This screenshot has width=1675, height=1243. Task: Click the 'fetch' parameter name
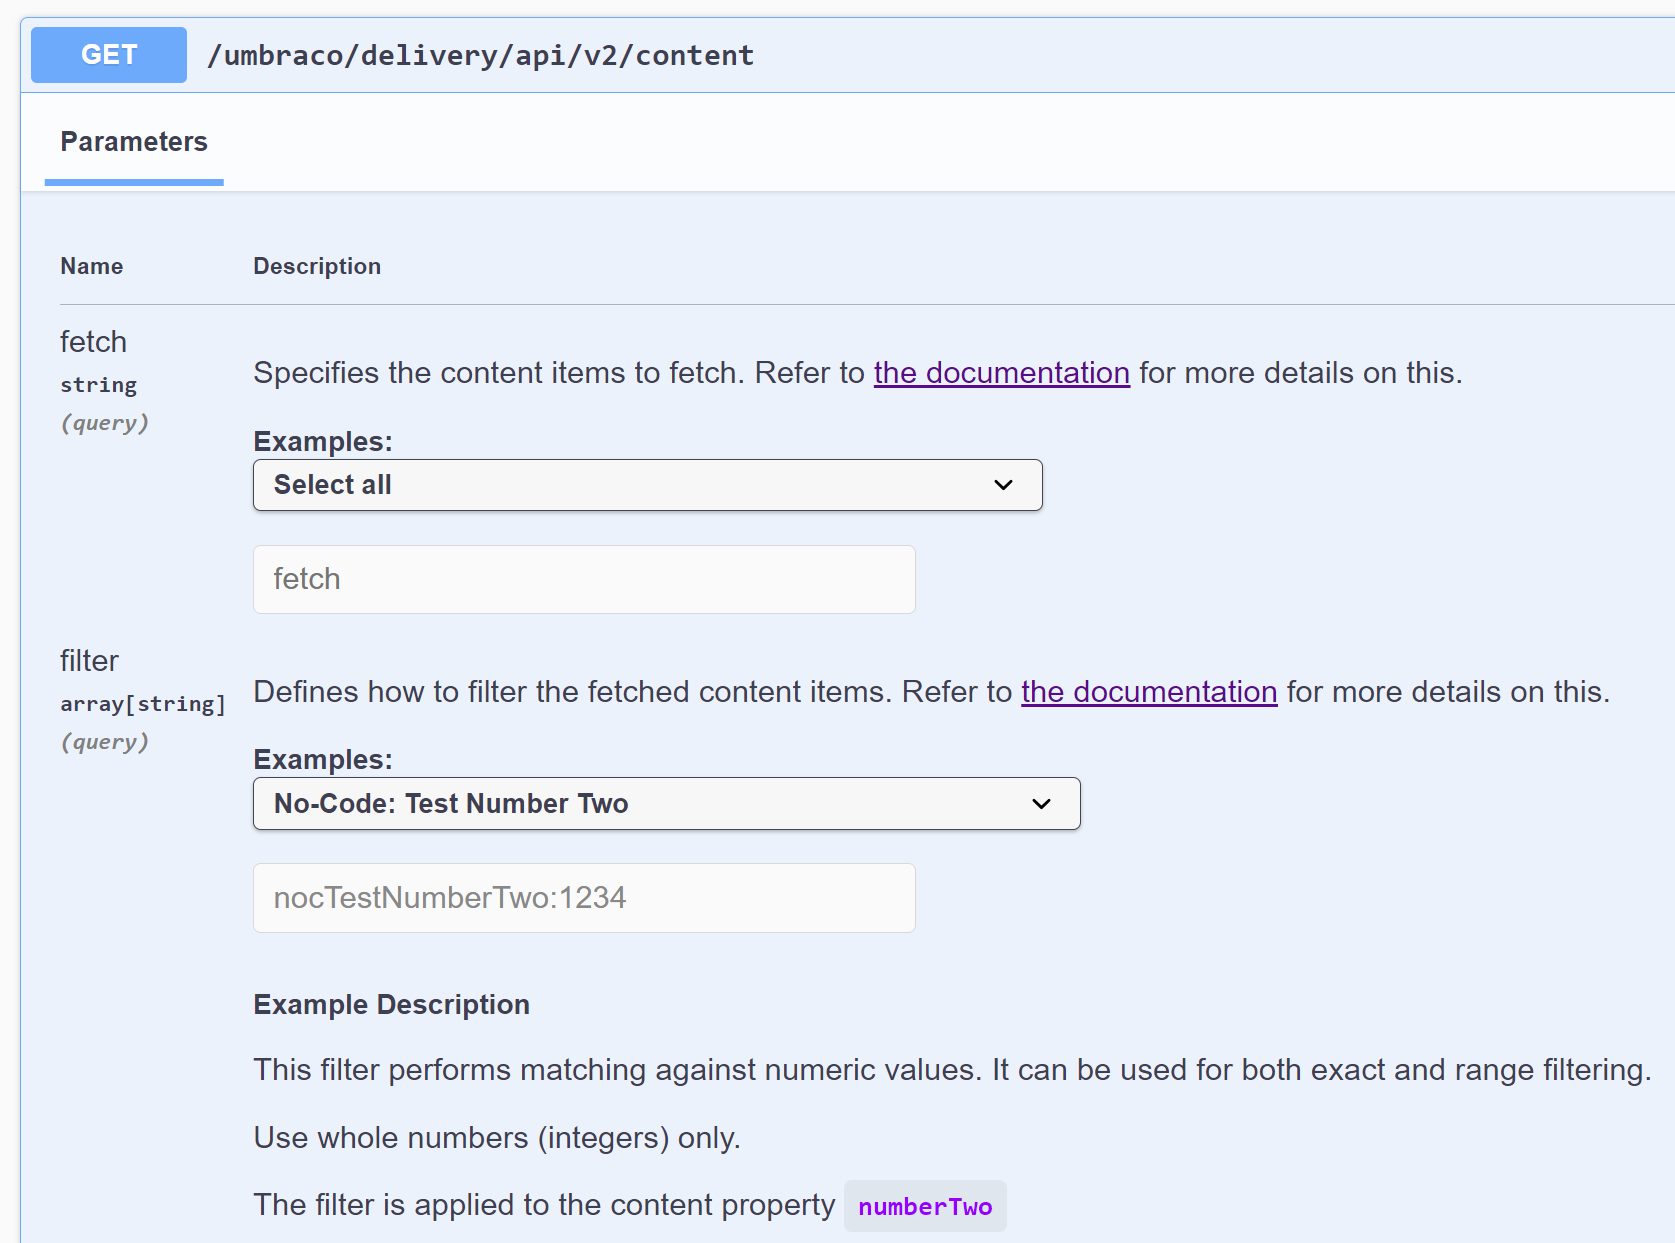coord(93,342)
